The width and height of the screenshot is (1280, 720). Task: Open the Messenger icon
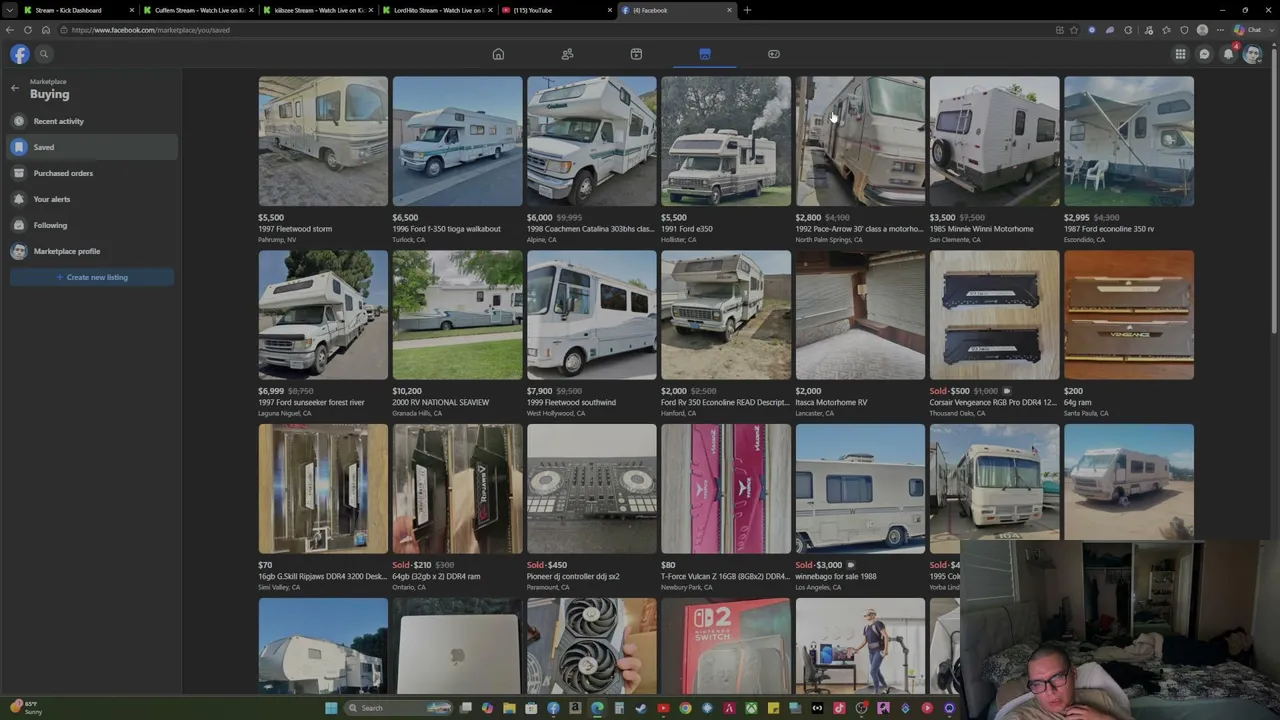1204,54
